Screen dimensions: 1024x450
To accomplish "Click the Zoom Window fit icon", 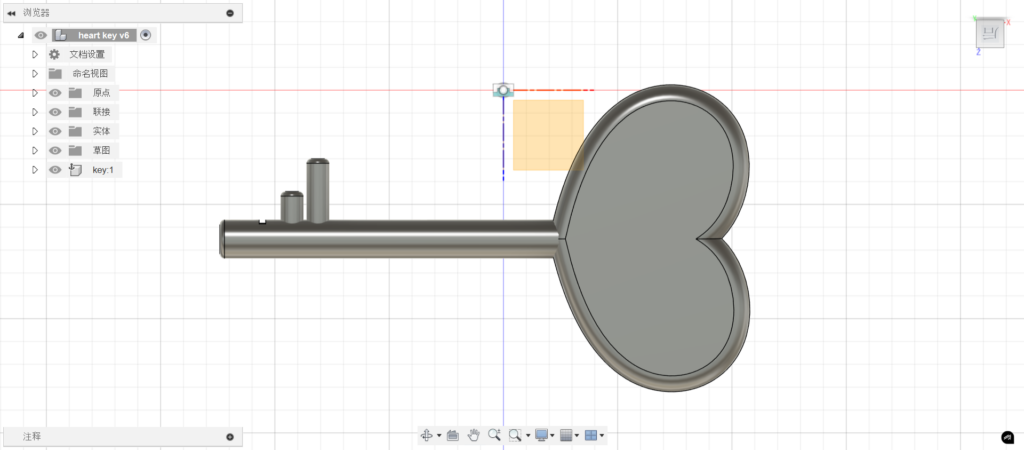I will tap(515, 435).
